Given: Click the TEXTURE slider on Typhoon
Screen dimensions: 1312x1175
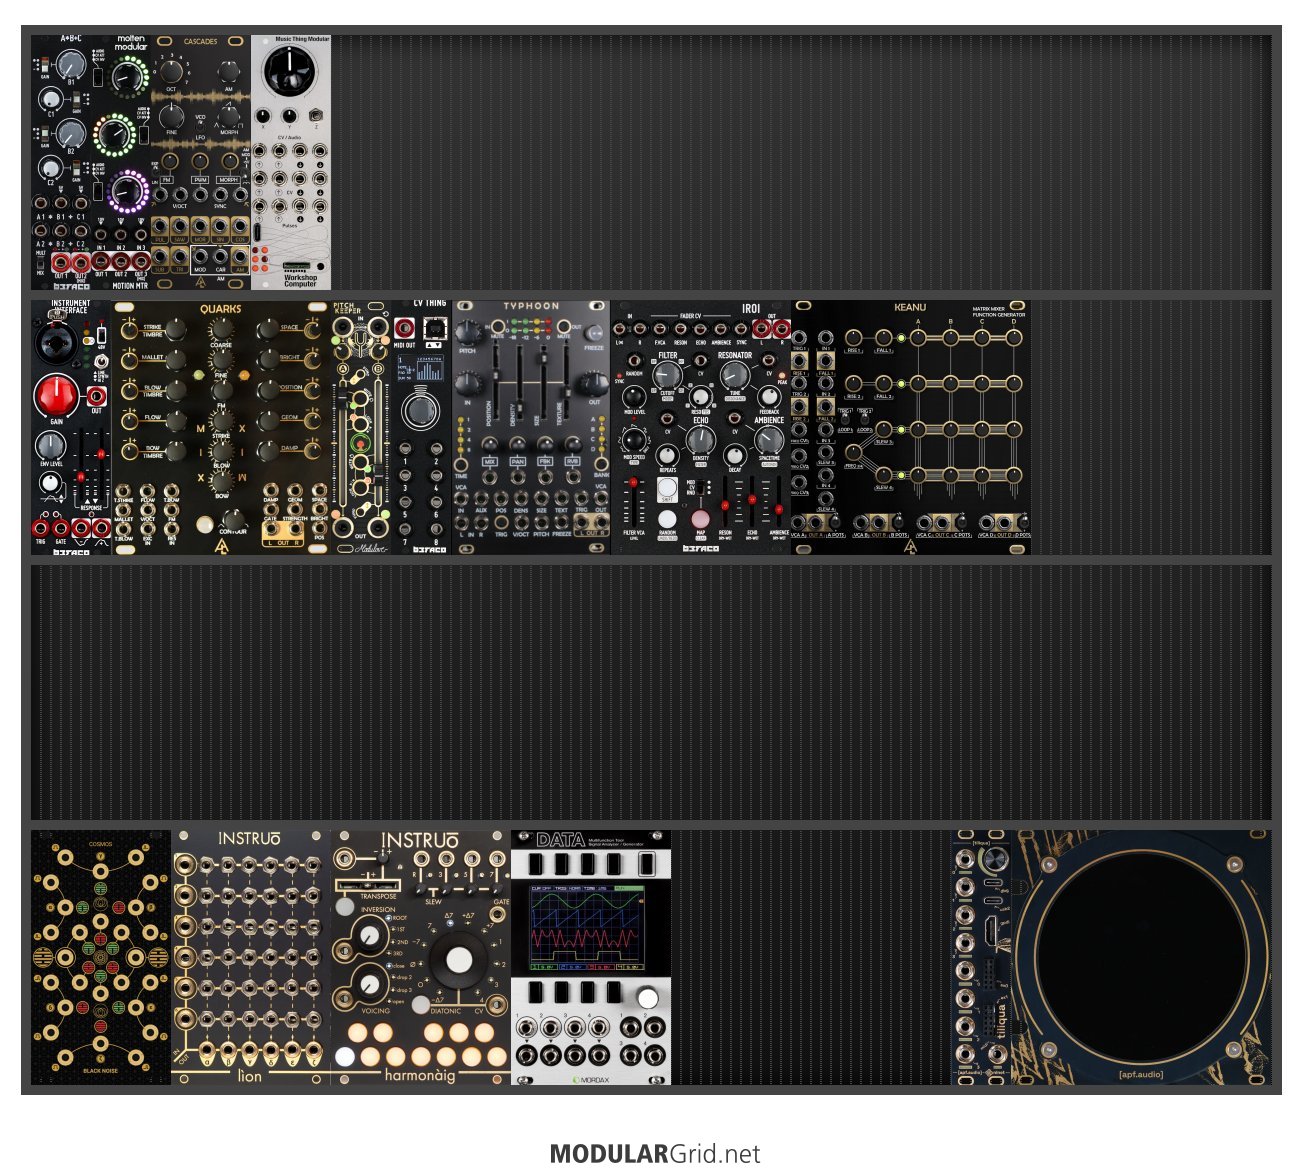Looking at the screenshot, I should click(565, 385).
